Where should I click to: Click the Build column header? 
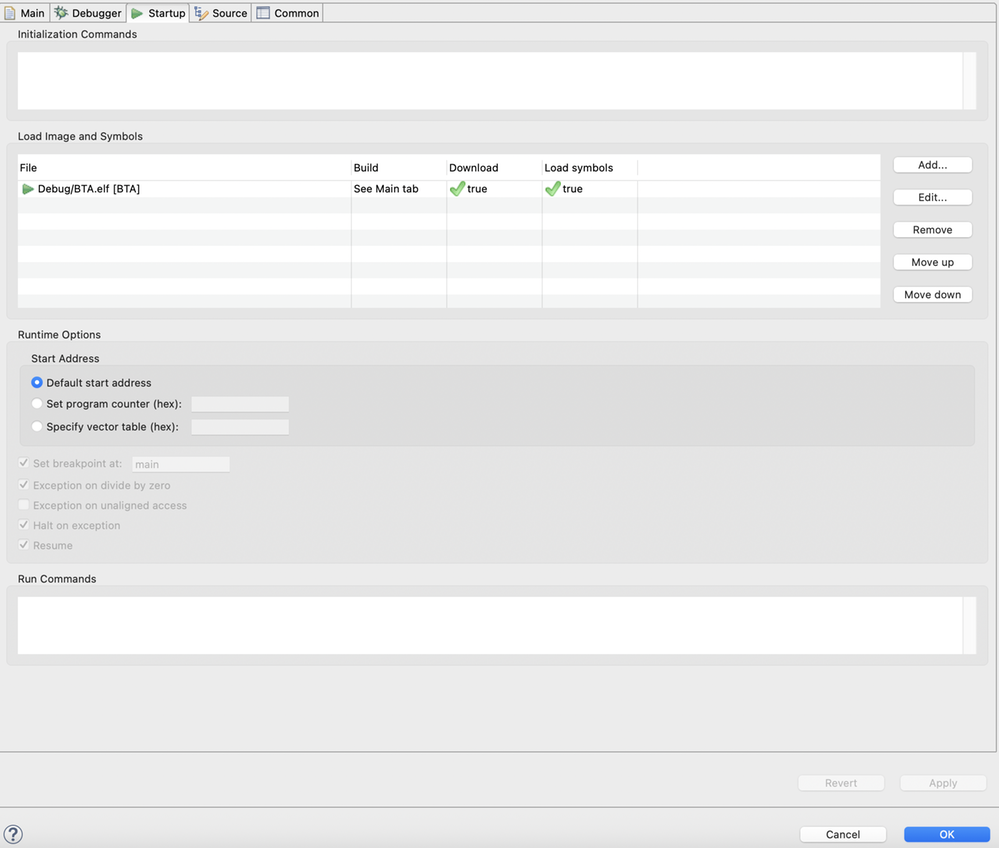[x=399, y=168]
